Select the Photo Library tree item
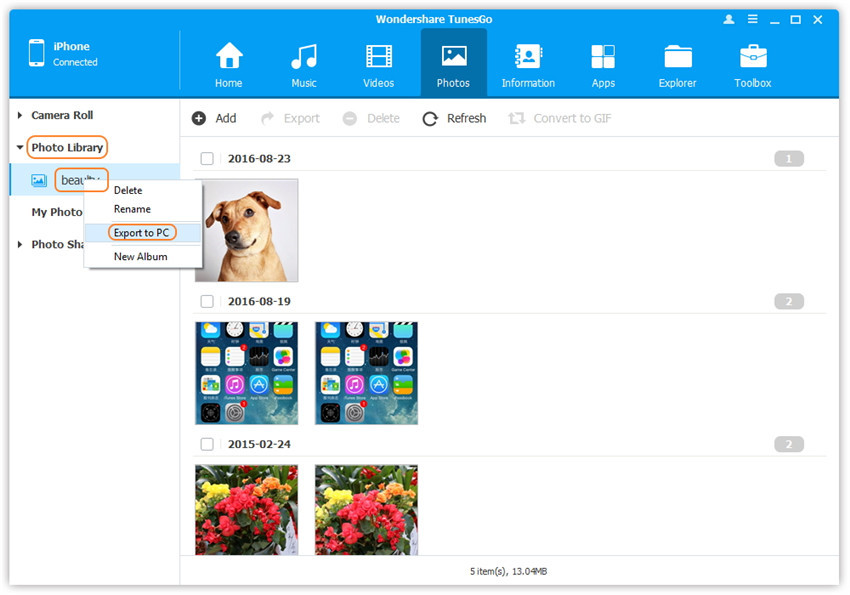Screen dimensions: 850x595 point(67,147)
